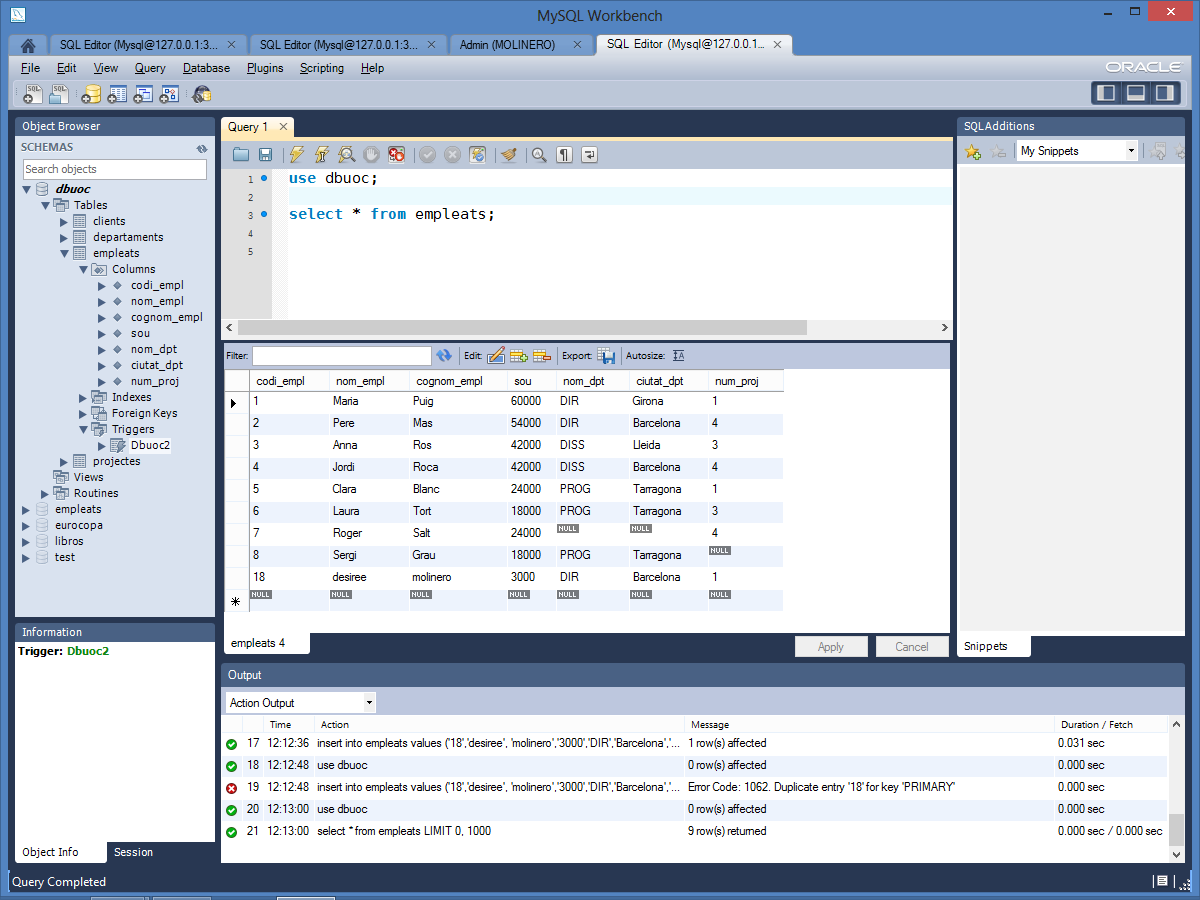Delete selected rows icon in result toolbar
The image size is (1200, 900).
[x=542, y=355]
